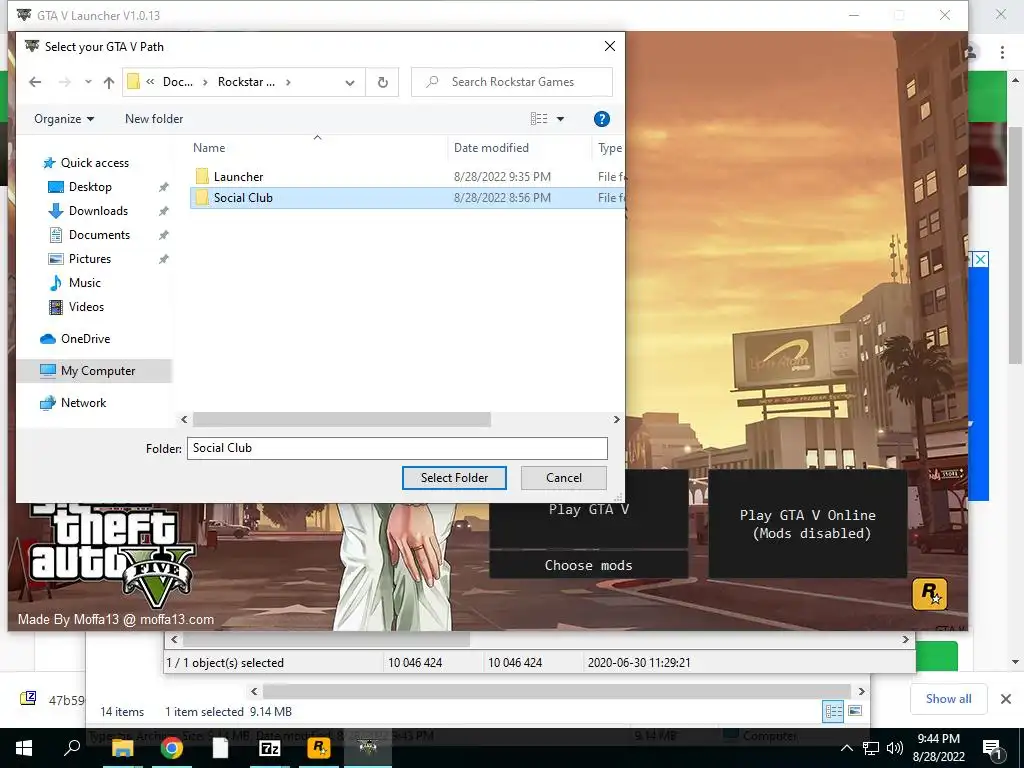Click Show all downloads link
The image size is (1024, 768).
(948, 699)
